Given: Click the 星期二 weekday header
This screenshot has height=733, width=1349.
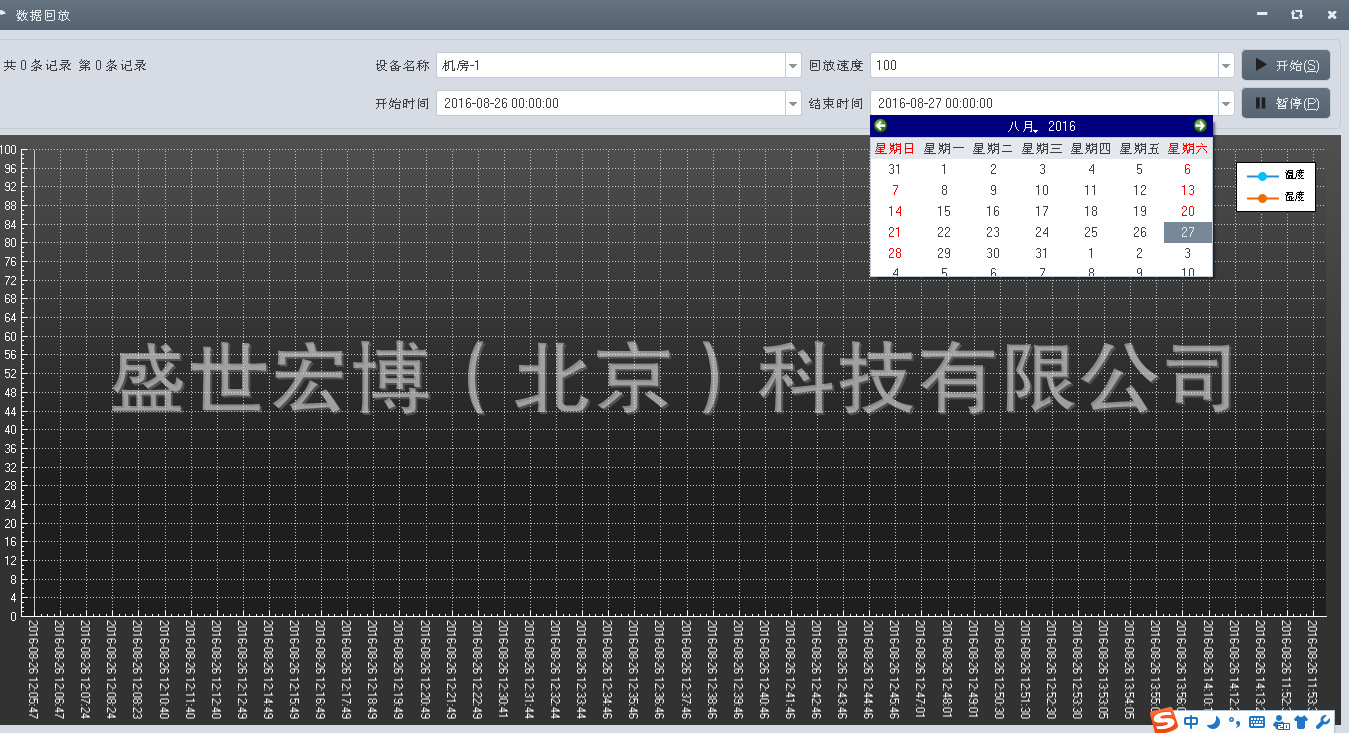Looking at the screenshot, I should 993,148.
